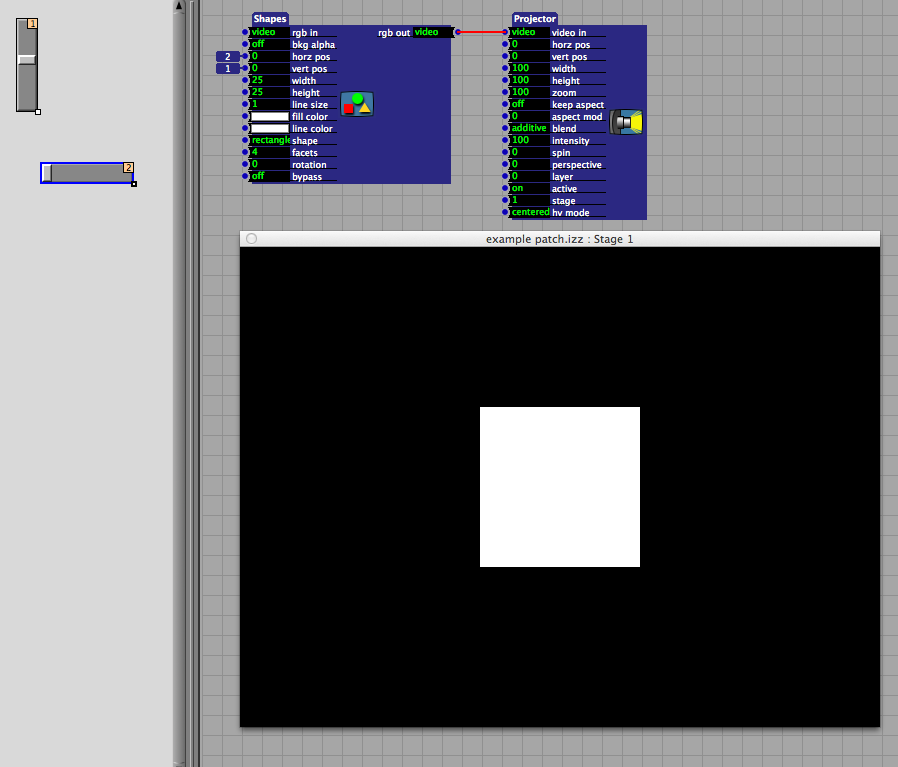Toggle the Shapes bypass value
This screenshot has height=767, width=898.
(269, 177)
